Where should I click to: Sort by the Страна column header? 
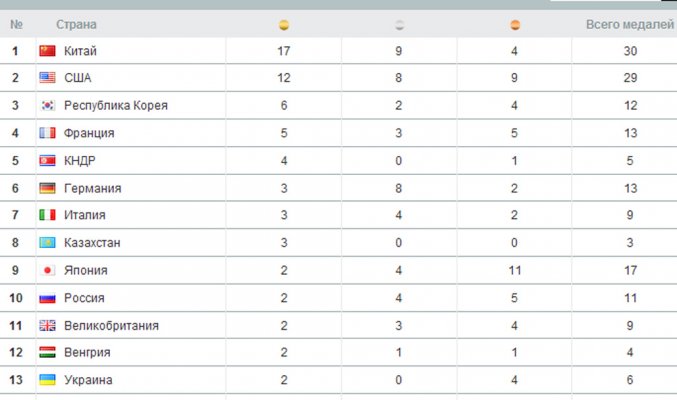(76, 25)
